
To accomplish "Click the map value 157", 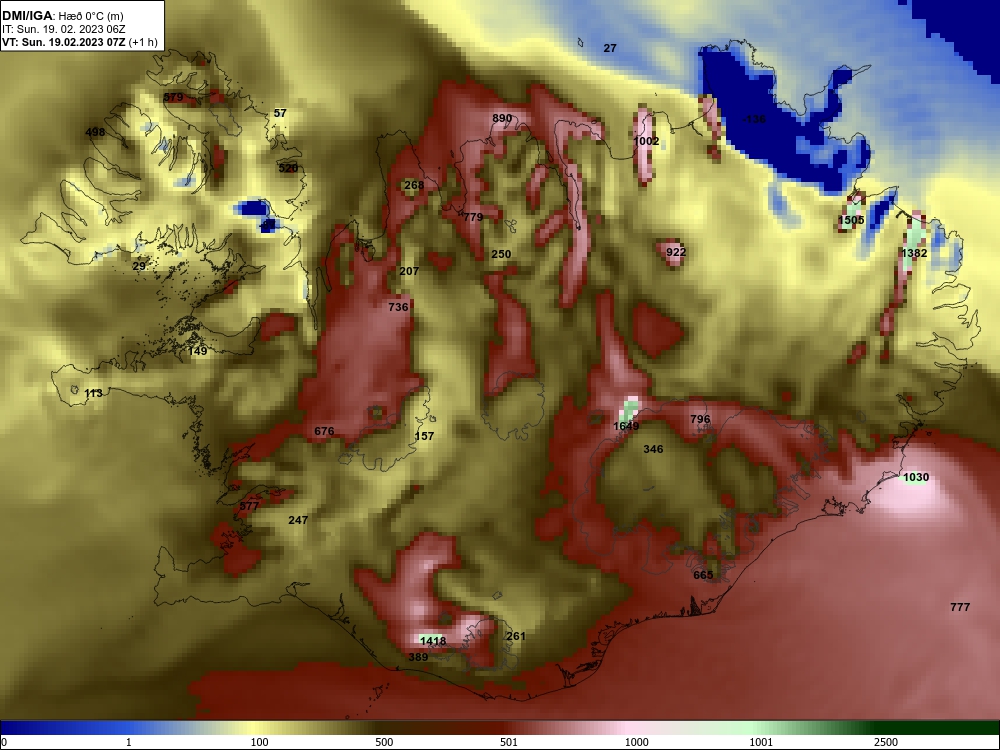I will (424, 436).
